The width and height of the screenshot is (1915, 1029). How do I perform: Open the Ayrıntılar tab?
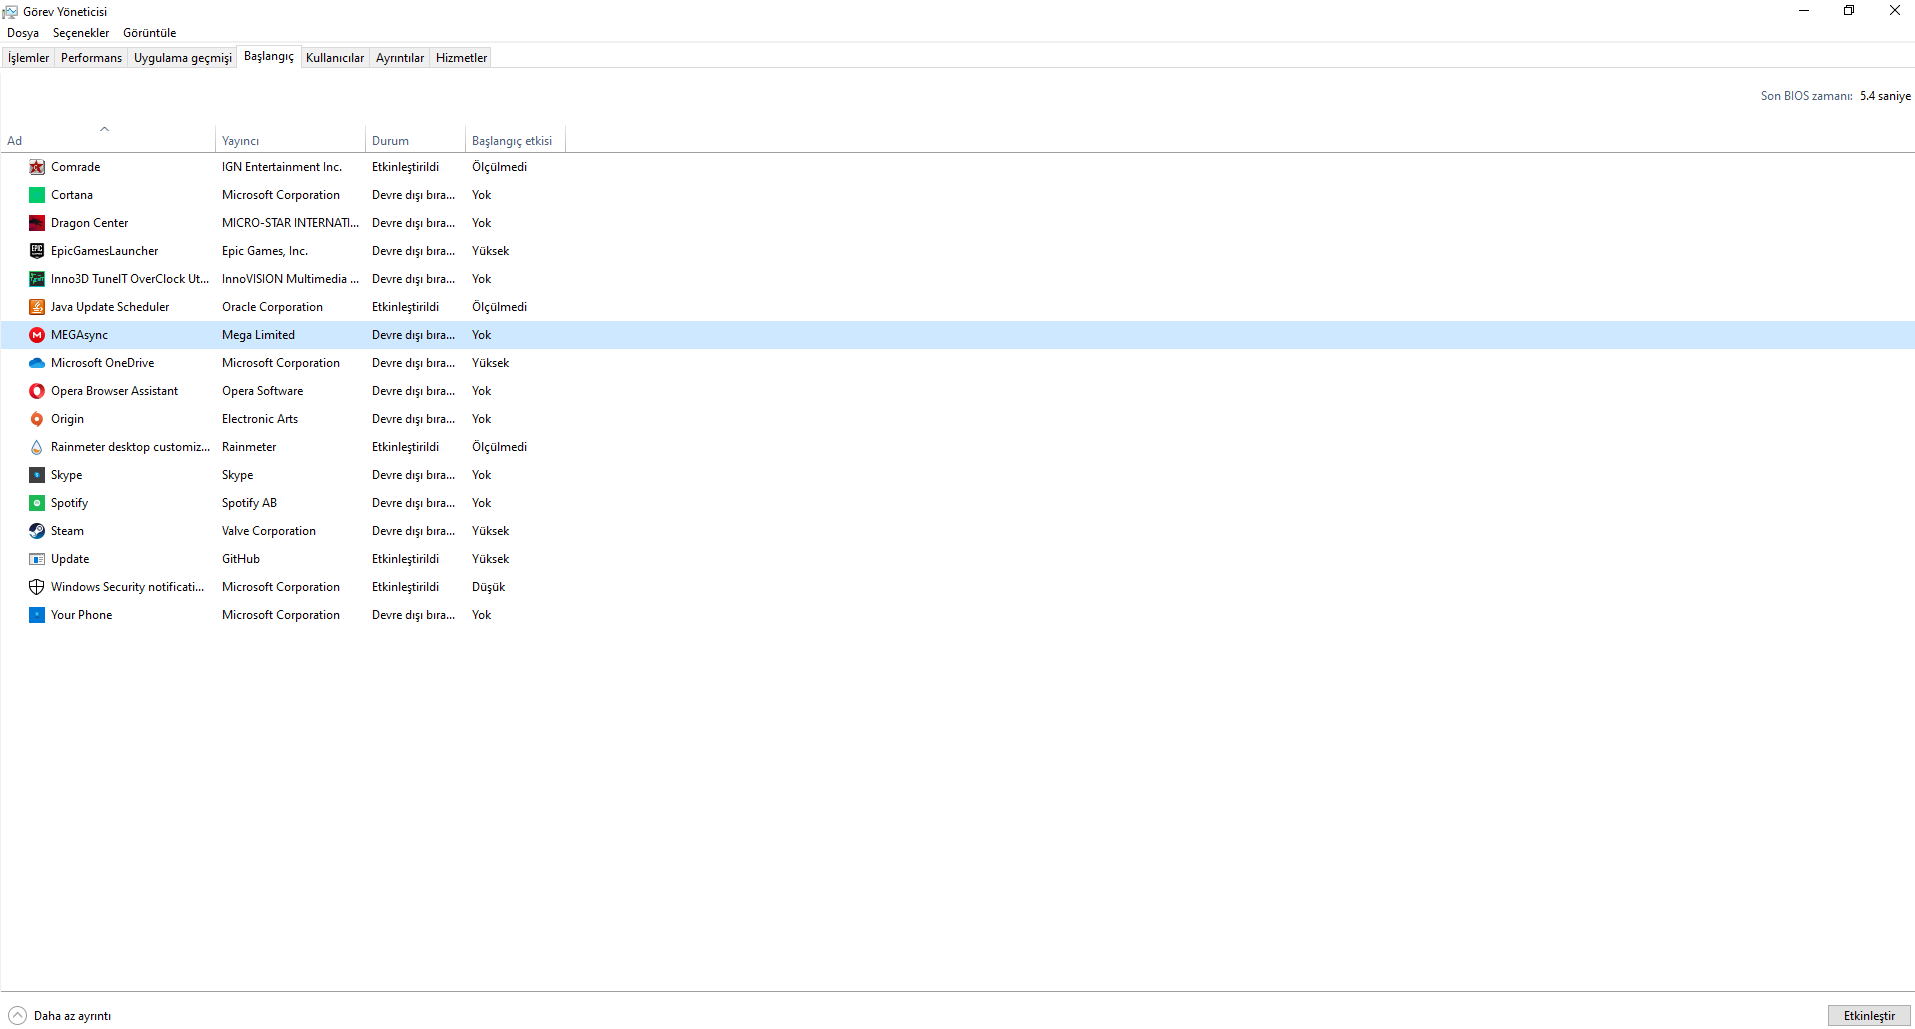tap(400, 58)
